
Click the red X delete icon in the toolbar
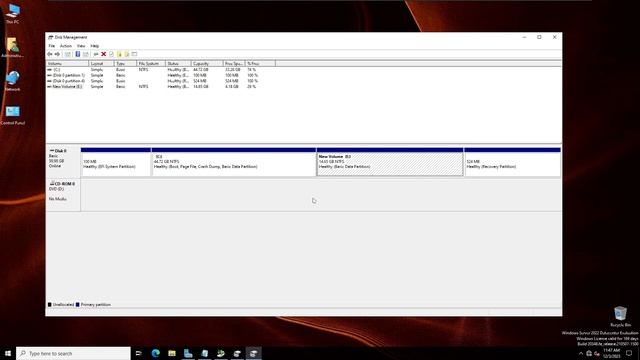pos(104,54)
